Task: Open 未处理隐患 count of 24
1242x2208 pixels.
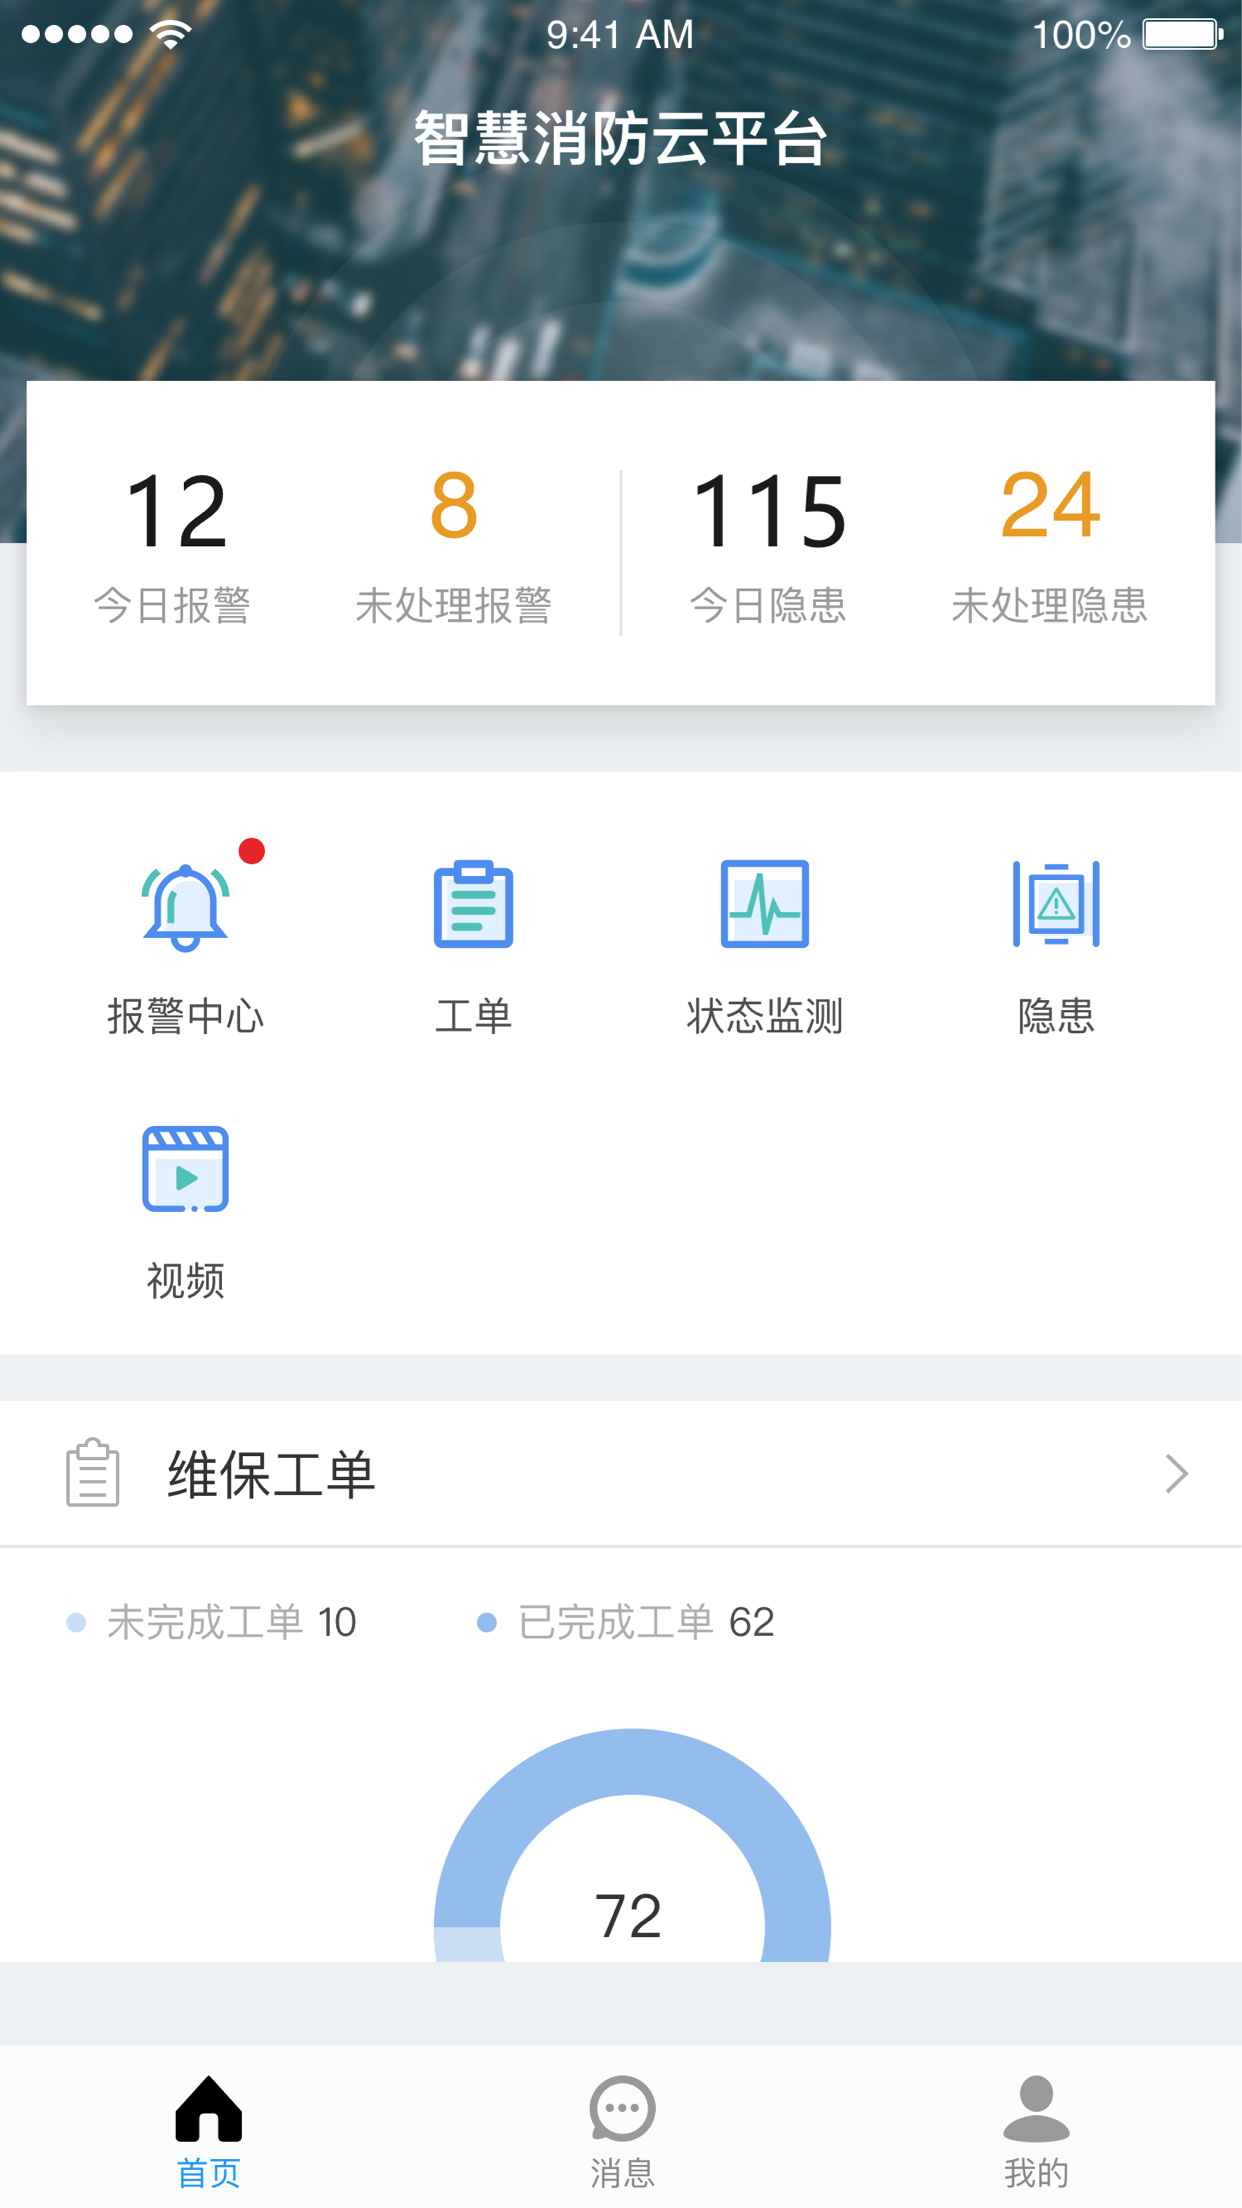Action: [x=1049, y=508]
